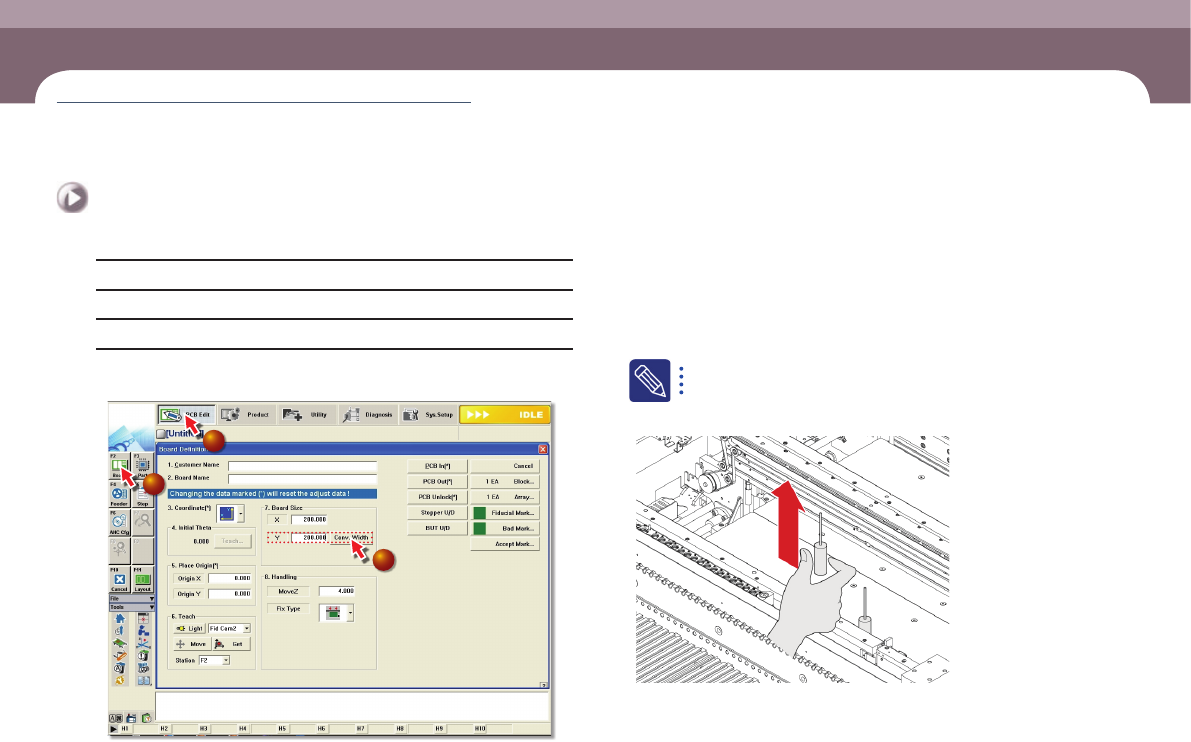Click the PCB Unlock button
1191x742 pixels.
[x=438, y=497]
